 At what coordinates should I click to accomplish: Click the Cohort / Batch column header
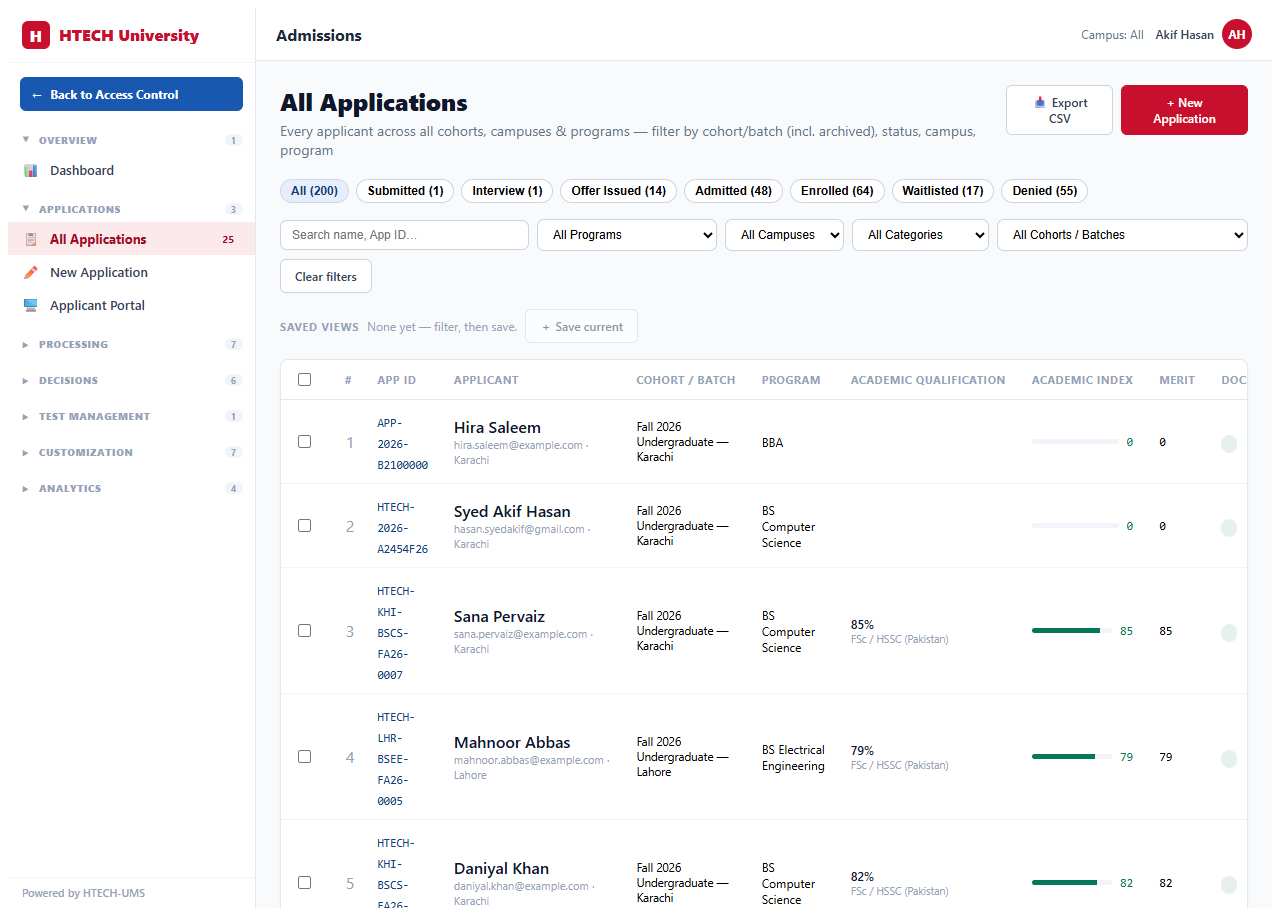click(x=686, y=380)
